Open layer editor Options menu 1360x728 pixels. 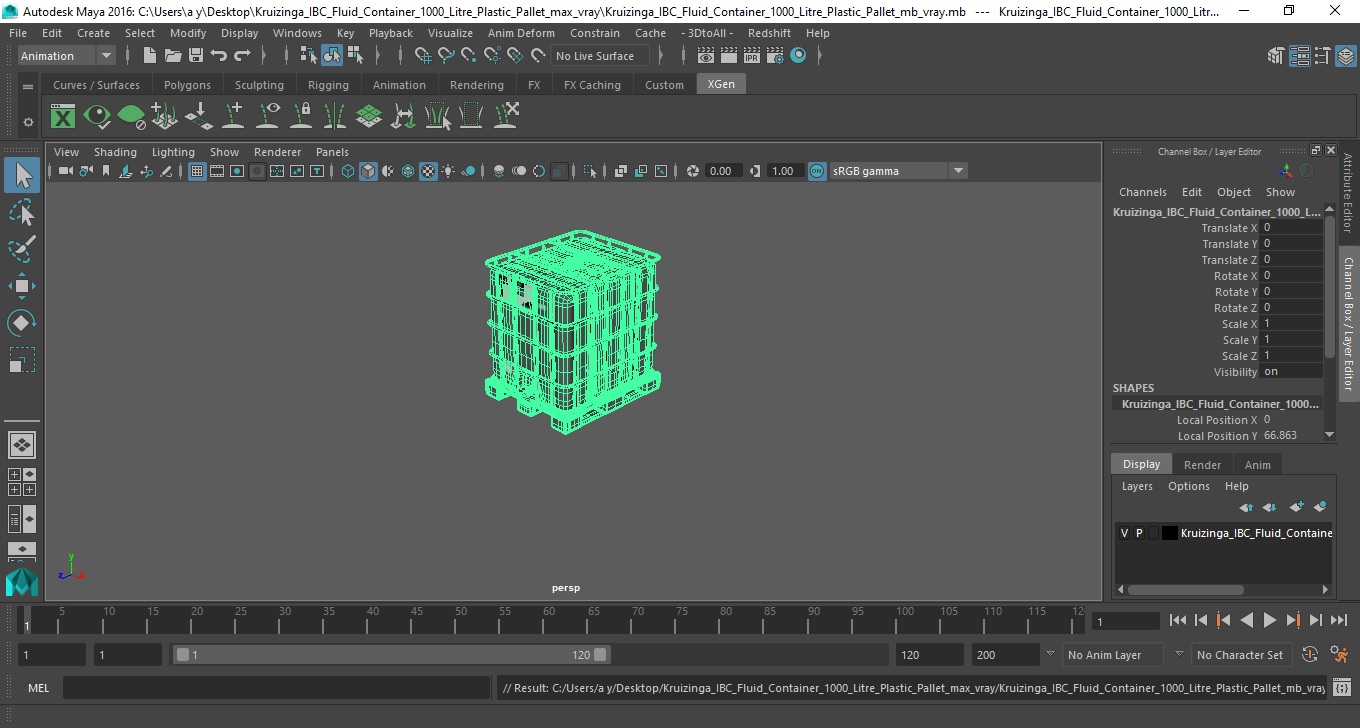click(1189, 486)
